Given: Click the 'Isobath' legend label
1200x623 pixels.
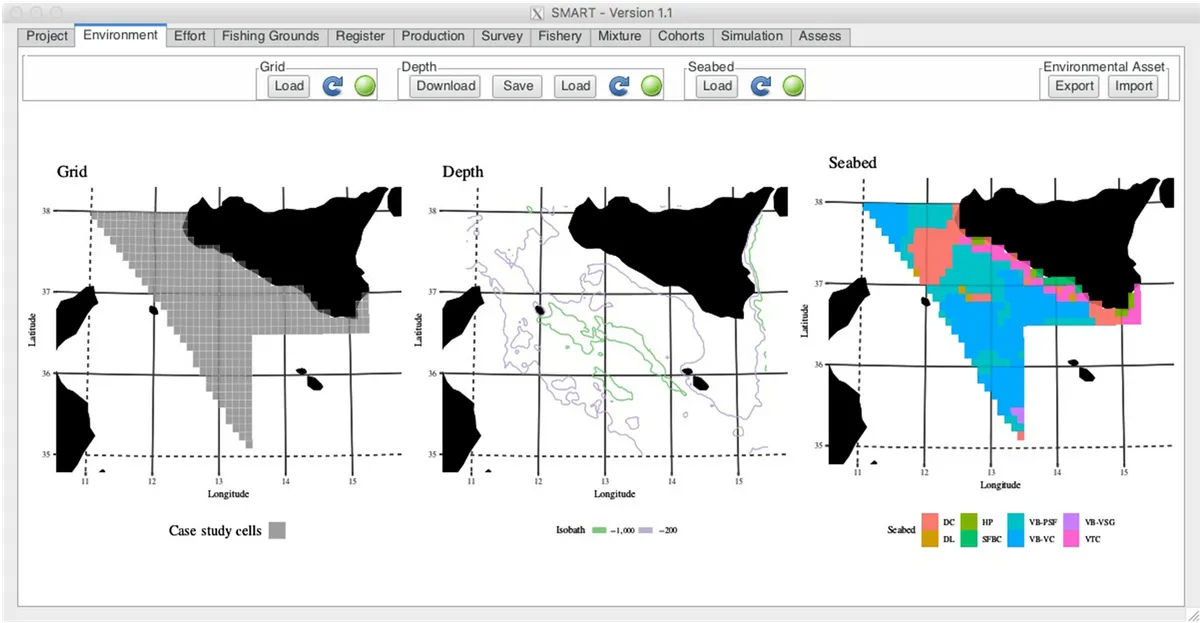Looking at the screenshot, I should coord(570,530).
